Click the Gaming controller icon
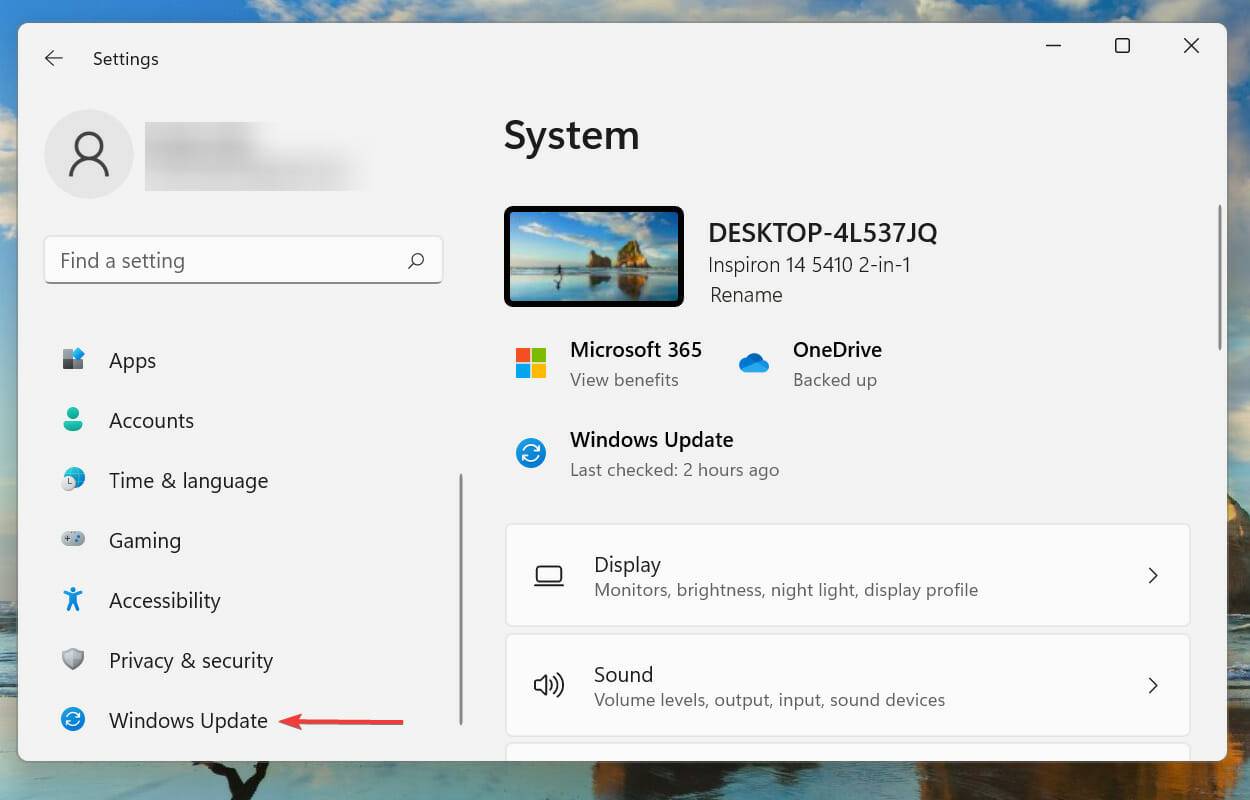 pos(73,540)
